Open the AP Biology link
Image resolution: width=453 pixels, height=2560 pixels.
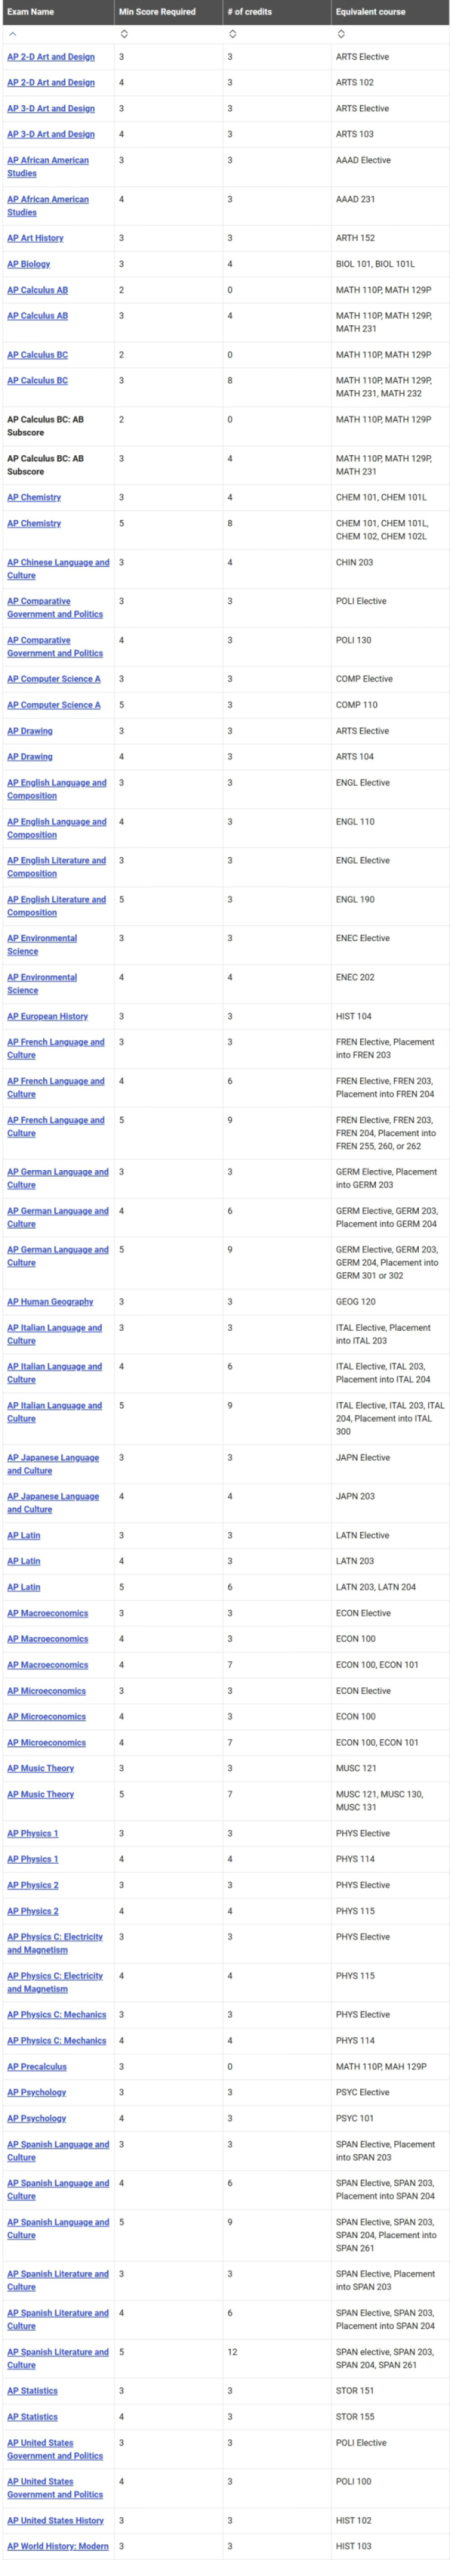coord(29,264)
